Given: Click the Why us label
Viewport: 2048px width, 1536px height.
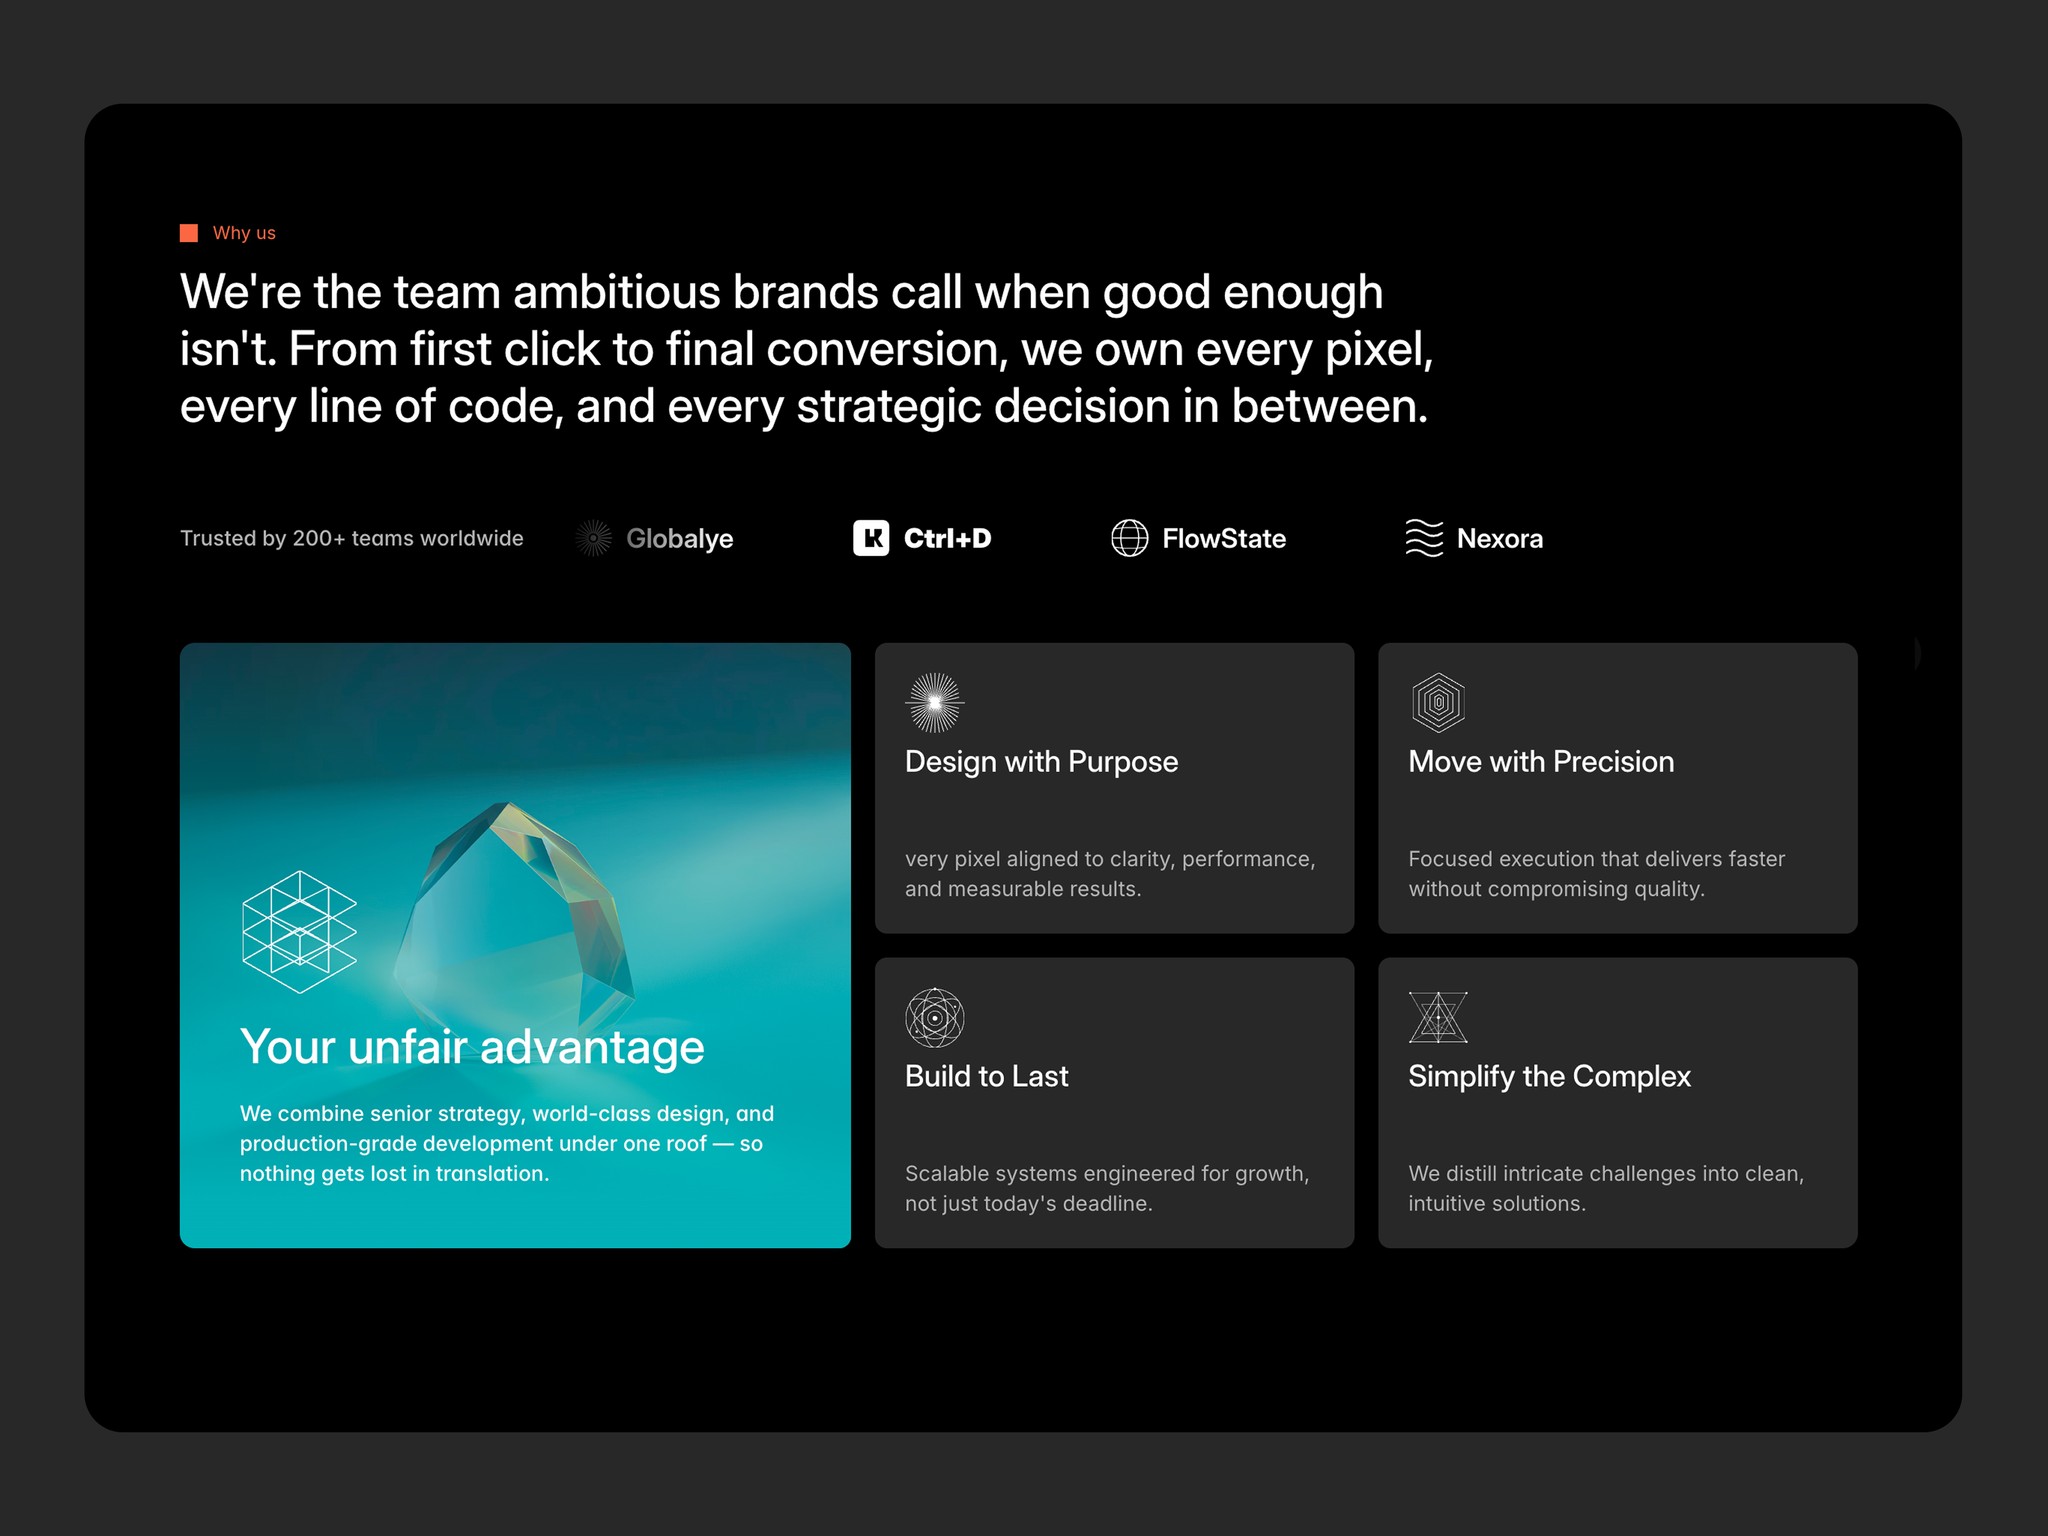Looking at the screenshot, I should (244, 233).
